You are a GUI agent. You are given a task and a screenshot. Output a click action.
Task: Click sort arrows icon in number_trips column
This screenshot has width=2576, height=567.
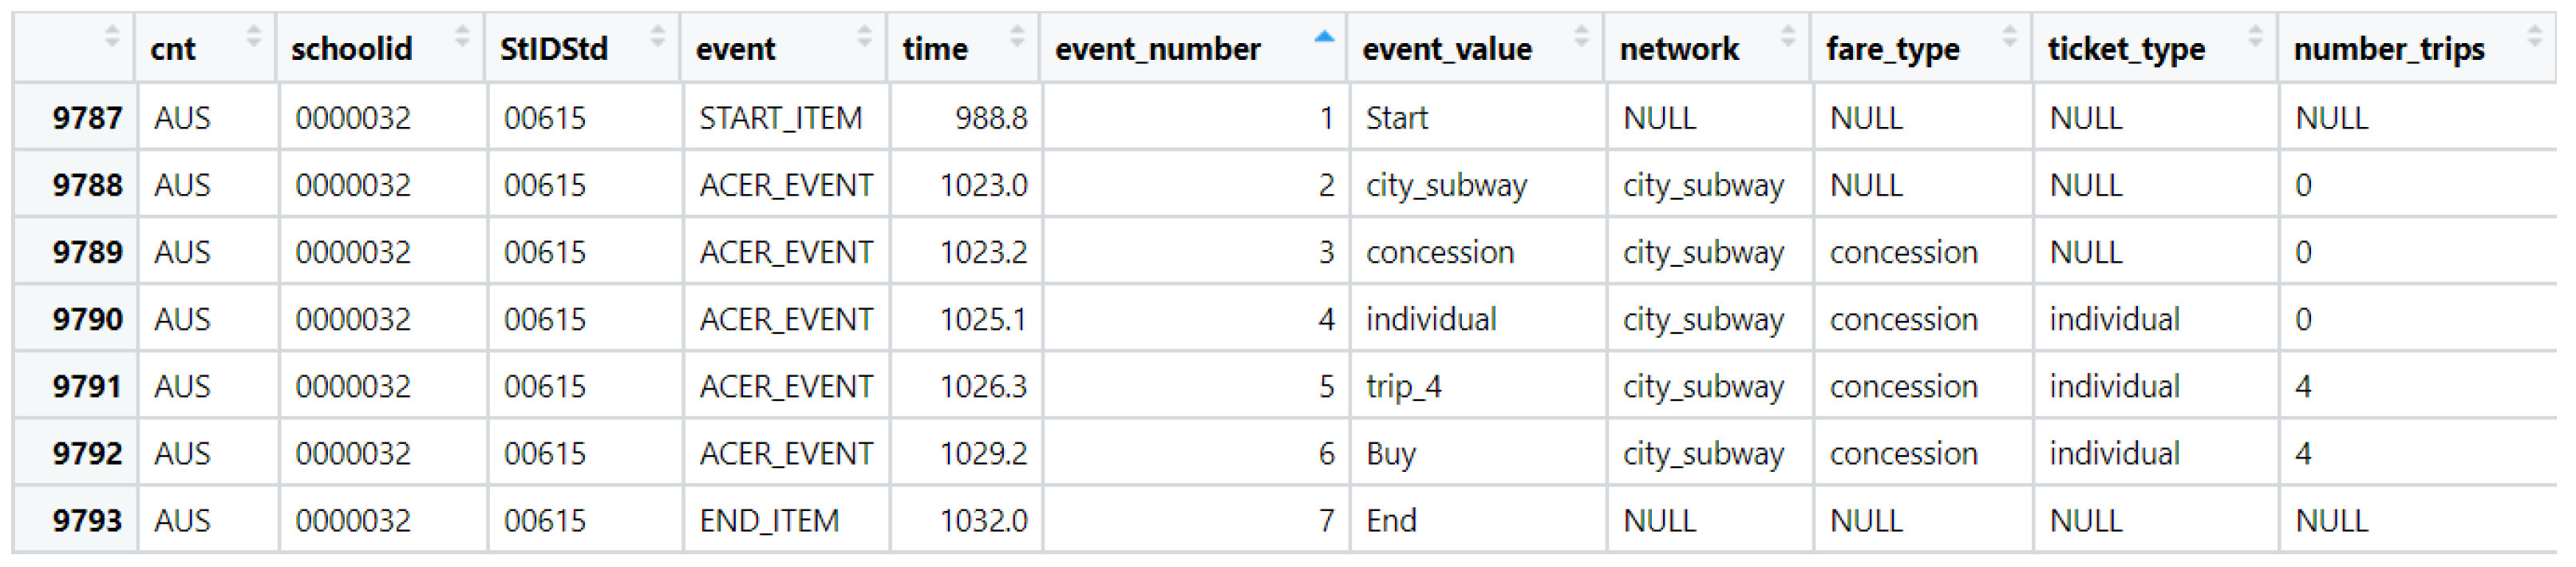2534,37
